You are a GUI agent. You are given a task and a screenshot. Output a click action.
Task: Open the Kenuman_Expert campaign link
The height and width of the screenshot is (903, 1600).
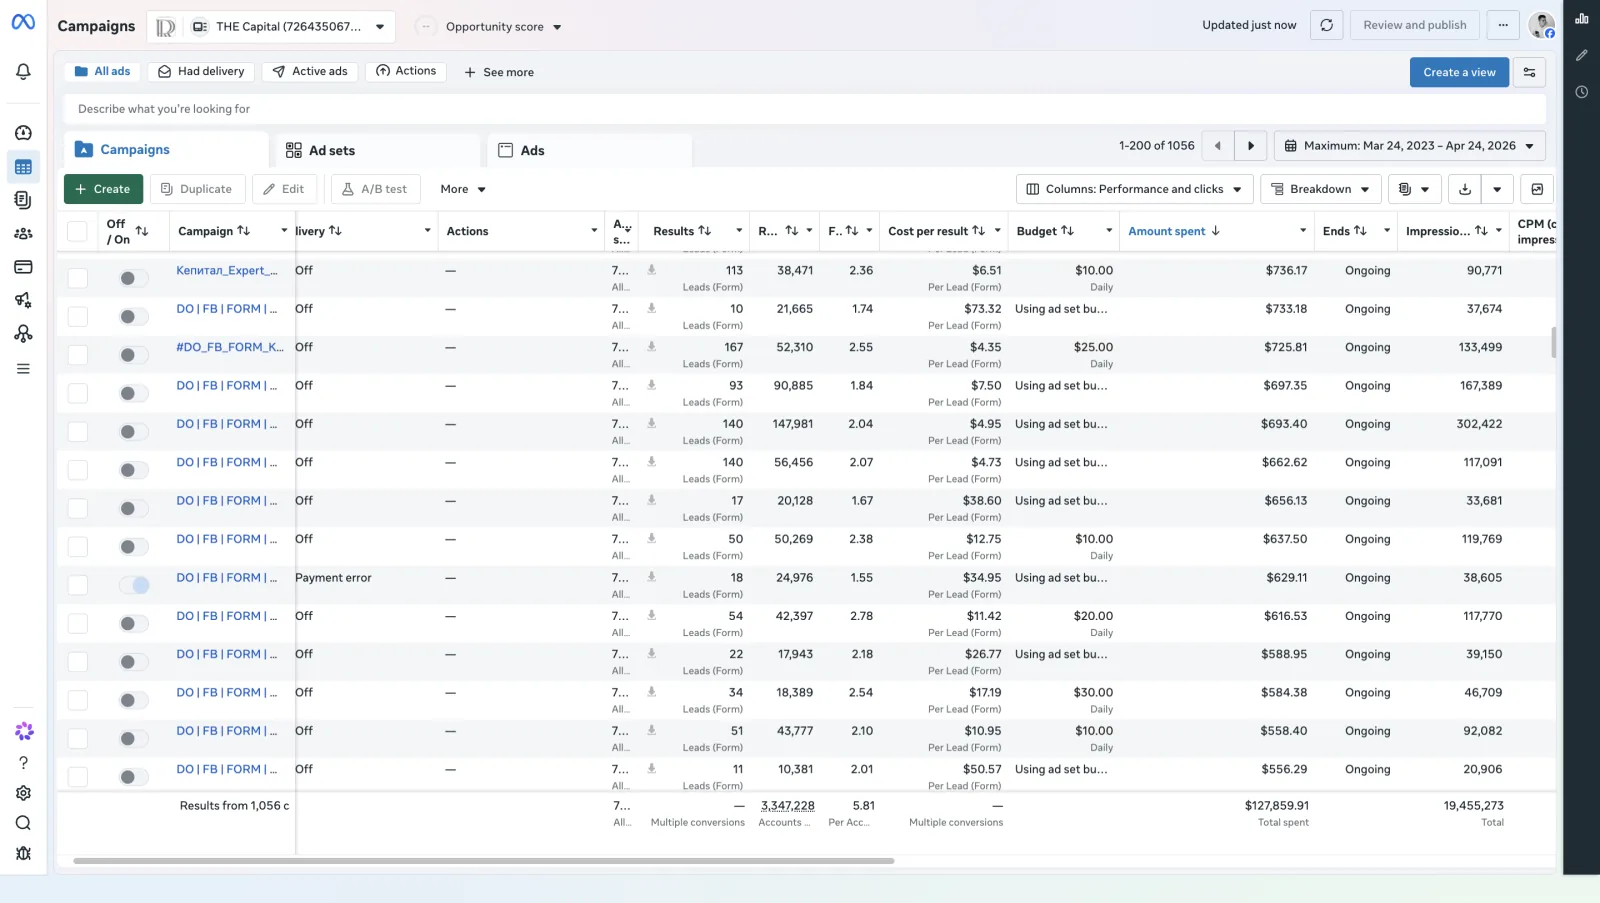pos(227,270)
